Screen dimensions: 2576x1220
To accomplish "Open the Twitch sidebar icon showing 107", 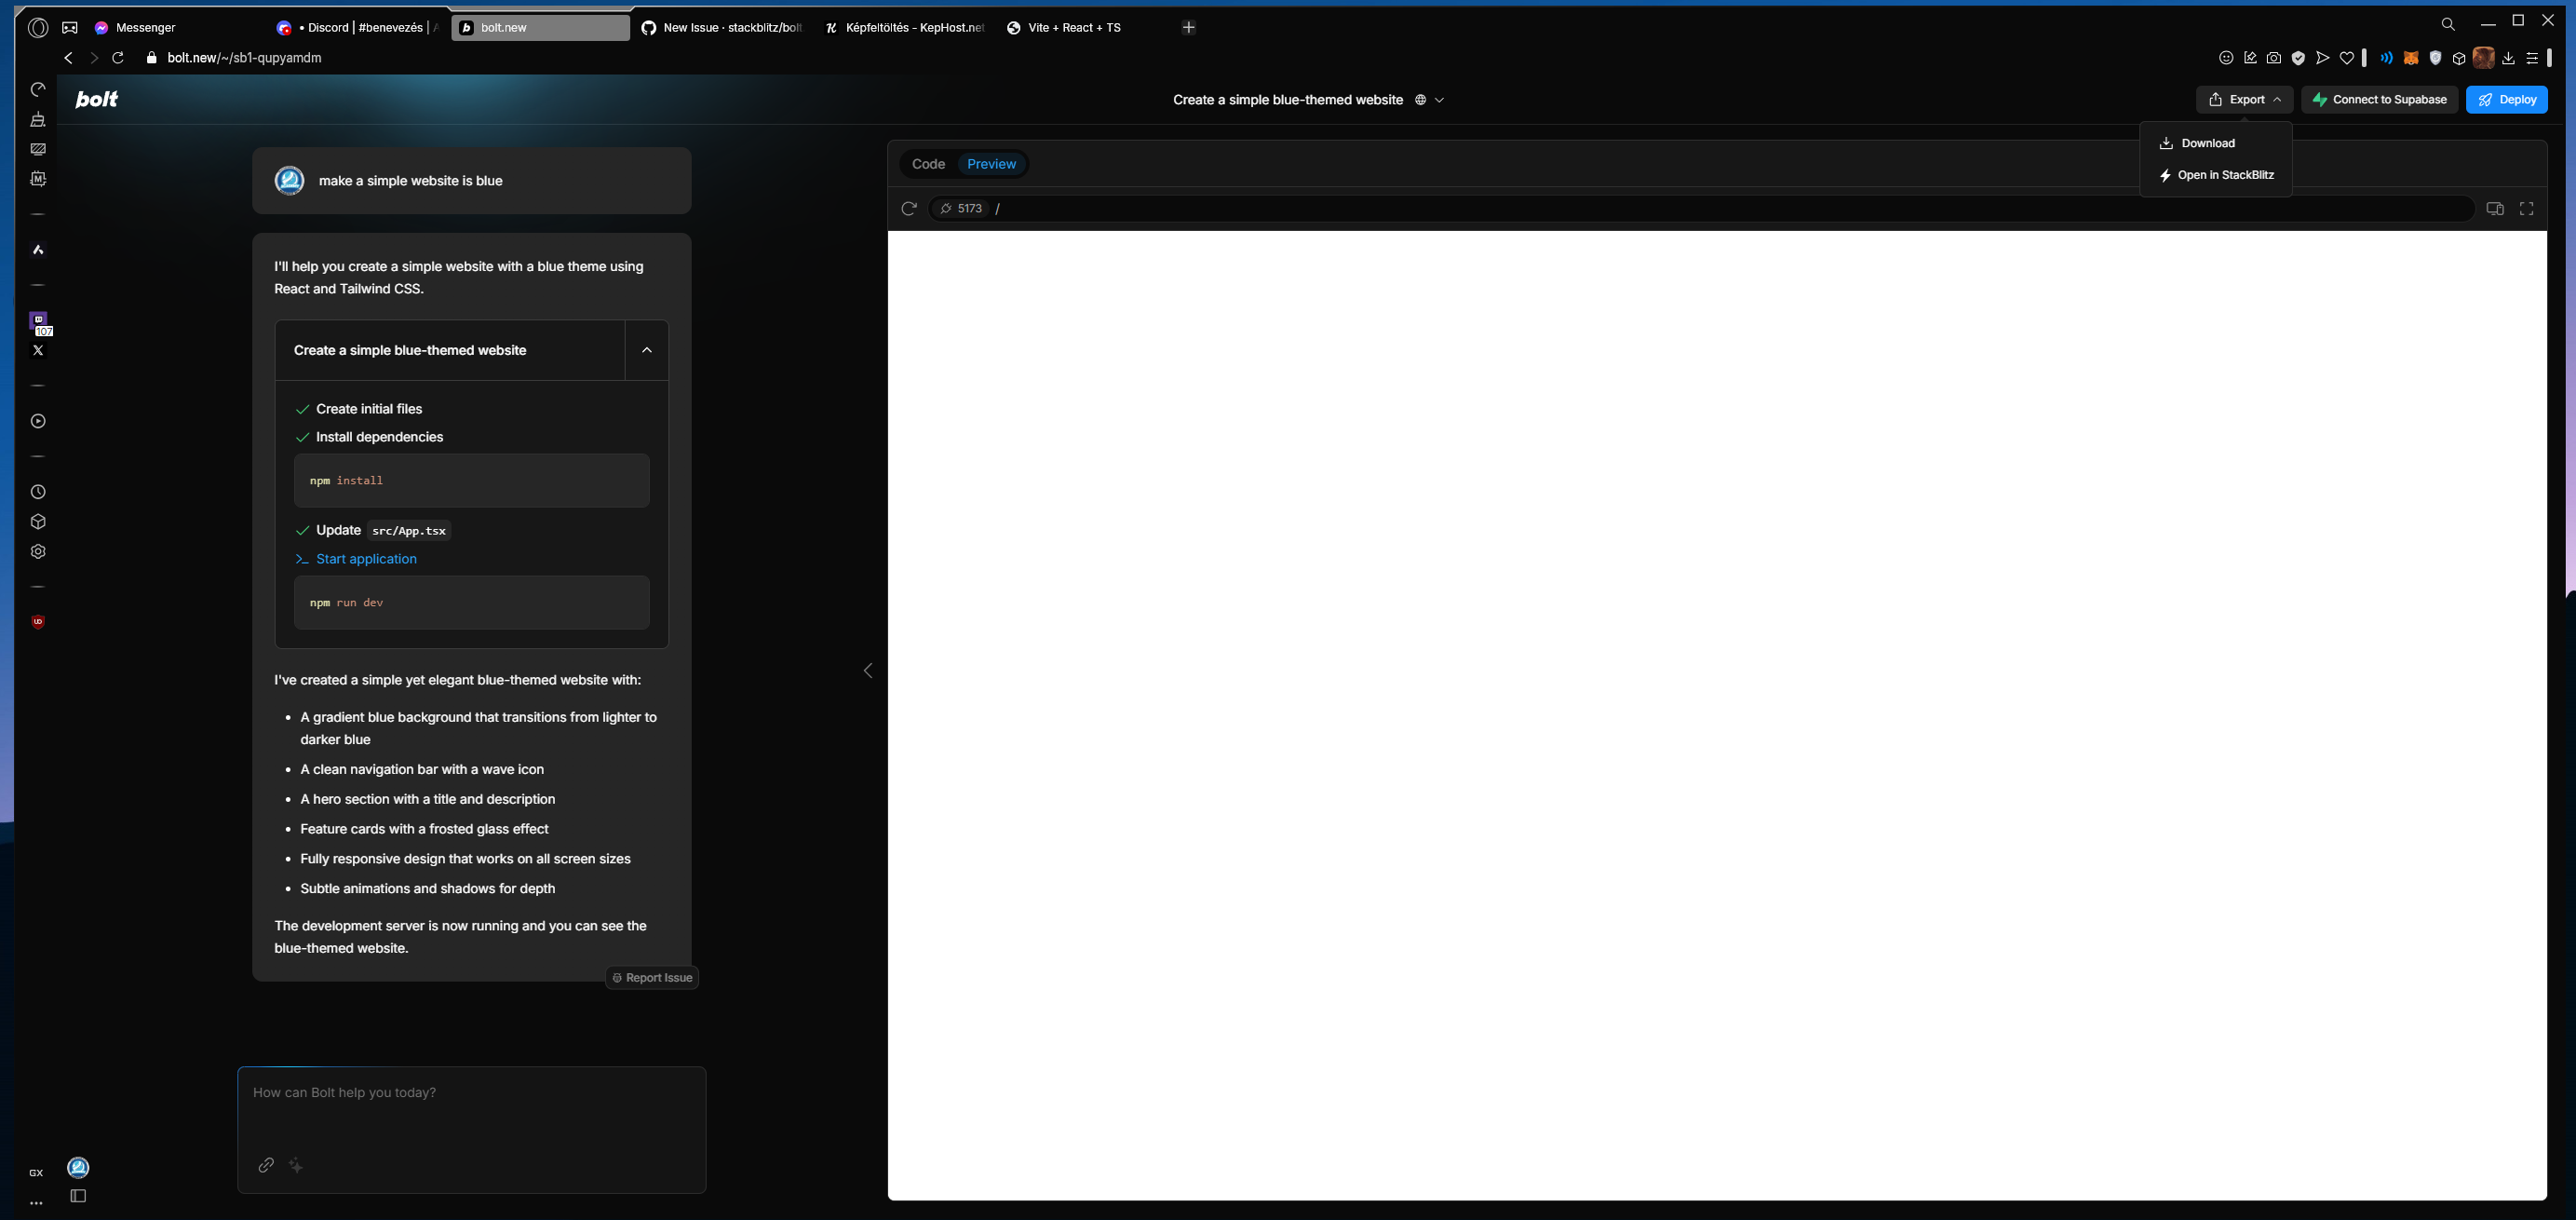I will tap(38, 322).
